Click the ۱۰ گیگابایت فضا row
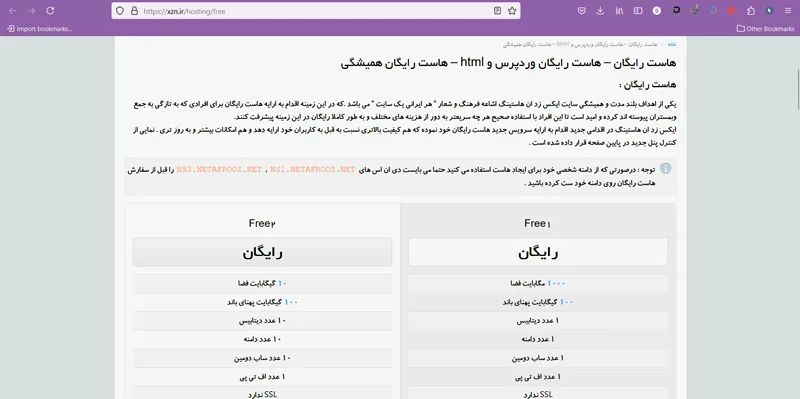 pyautogui.click(x=262, y=283)
